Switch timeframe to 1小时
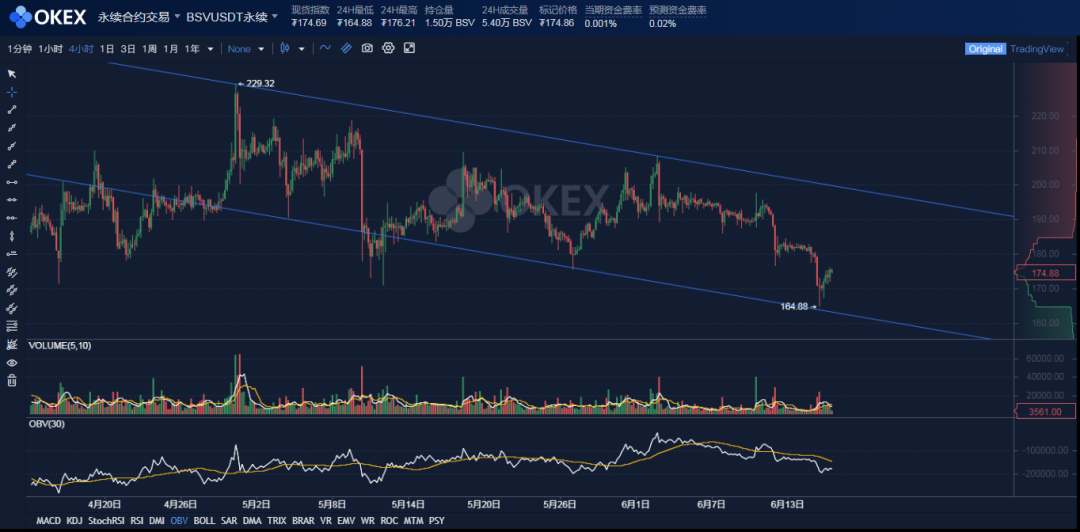 50,49
